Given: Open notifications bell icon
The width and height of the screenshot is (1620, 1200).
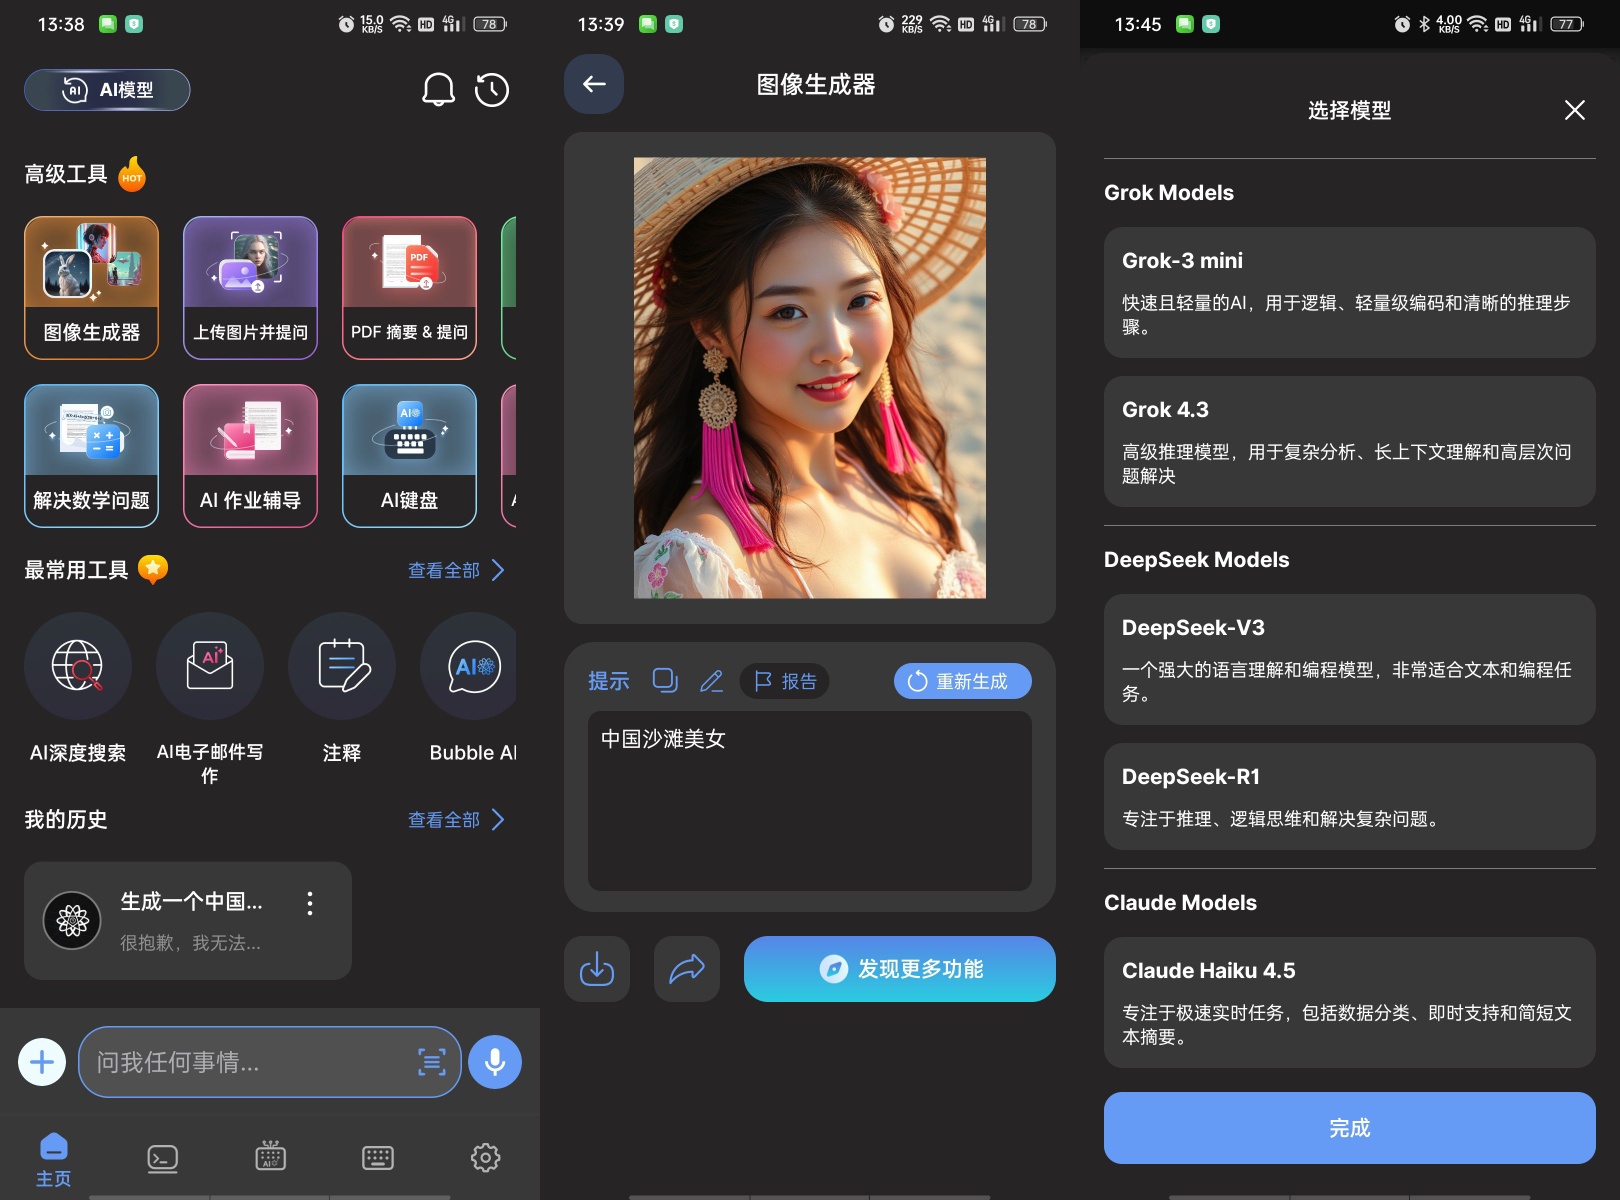Looking at the screenshot, I should pos(438,90).
